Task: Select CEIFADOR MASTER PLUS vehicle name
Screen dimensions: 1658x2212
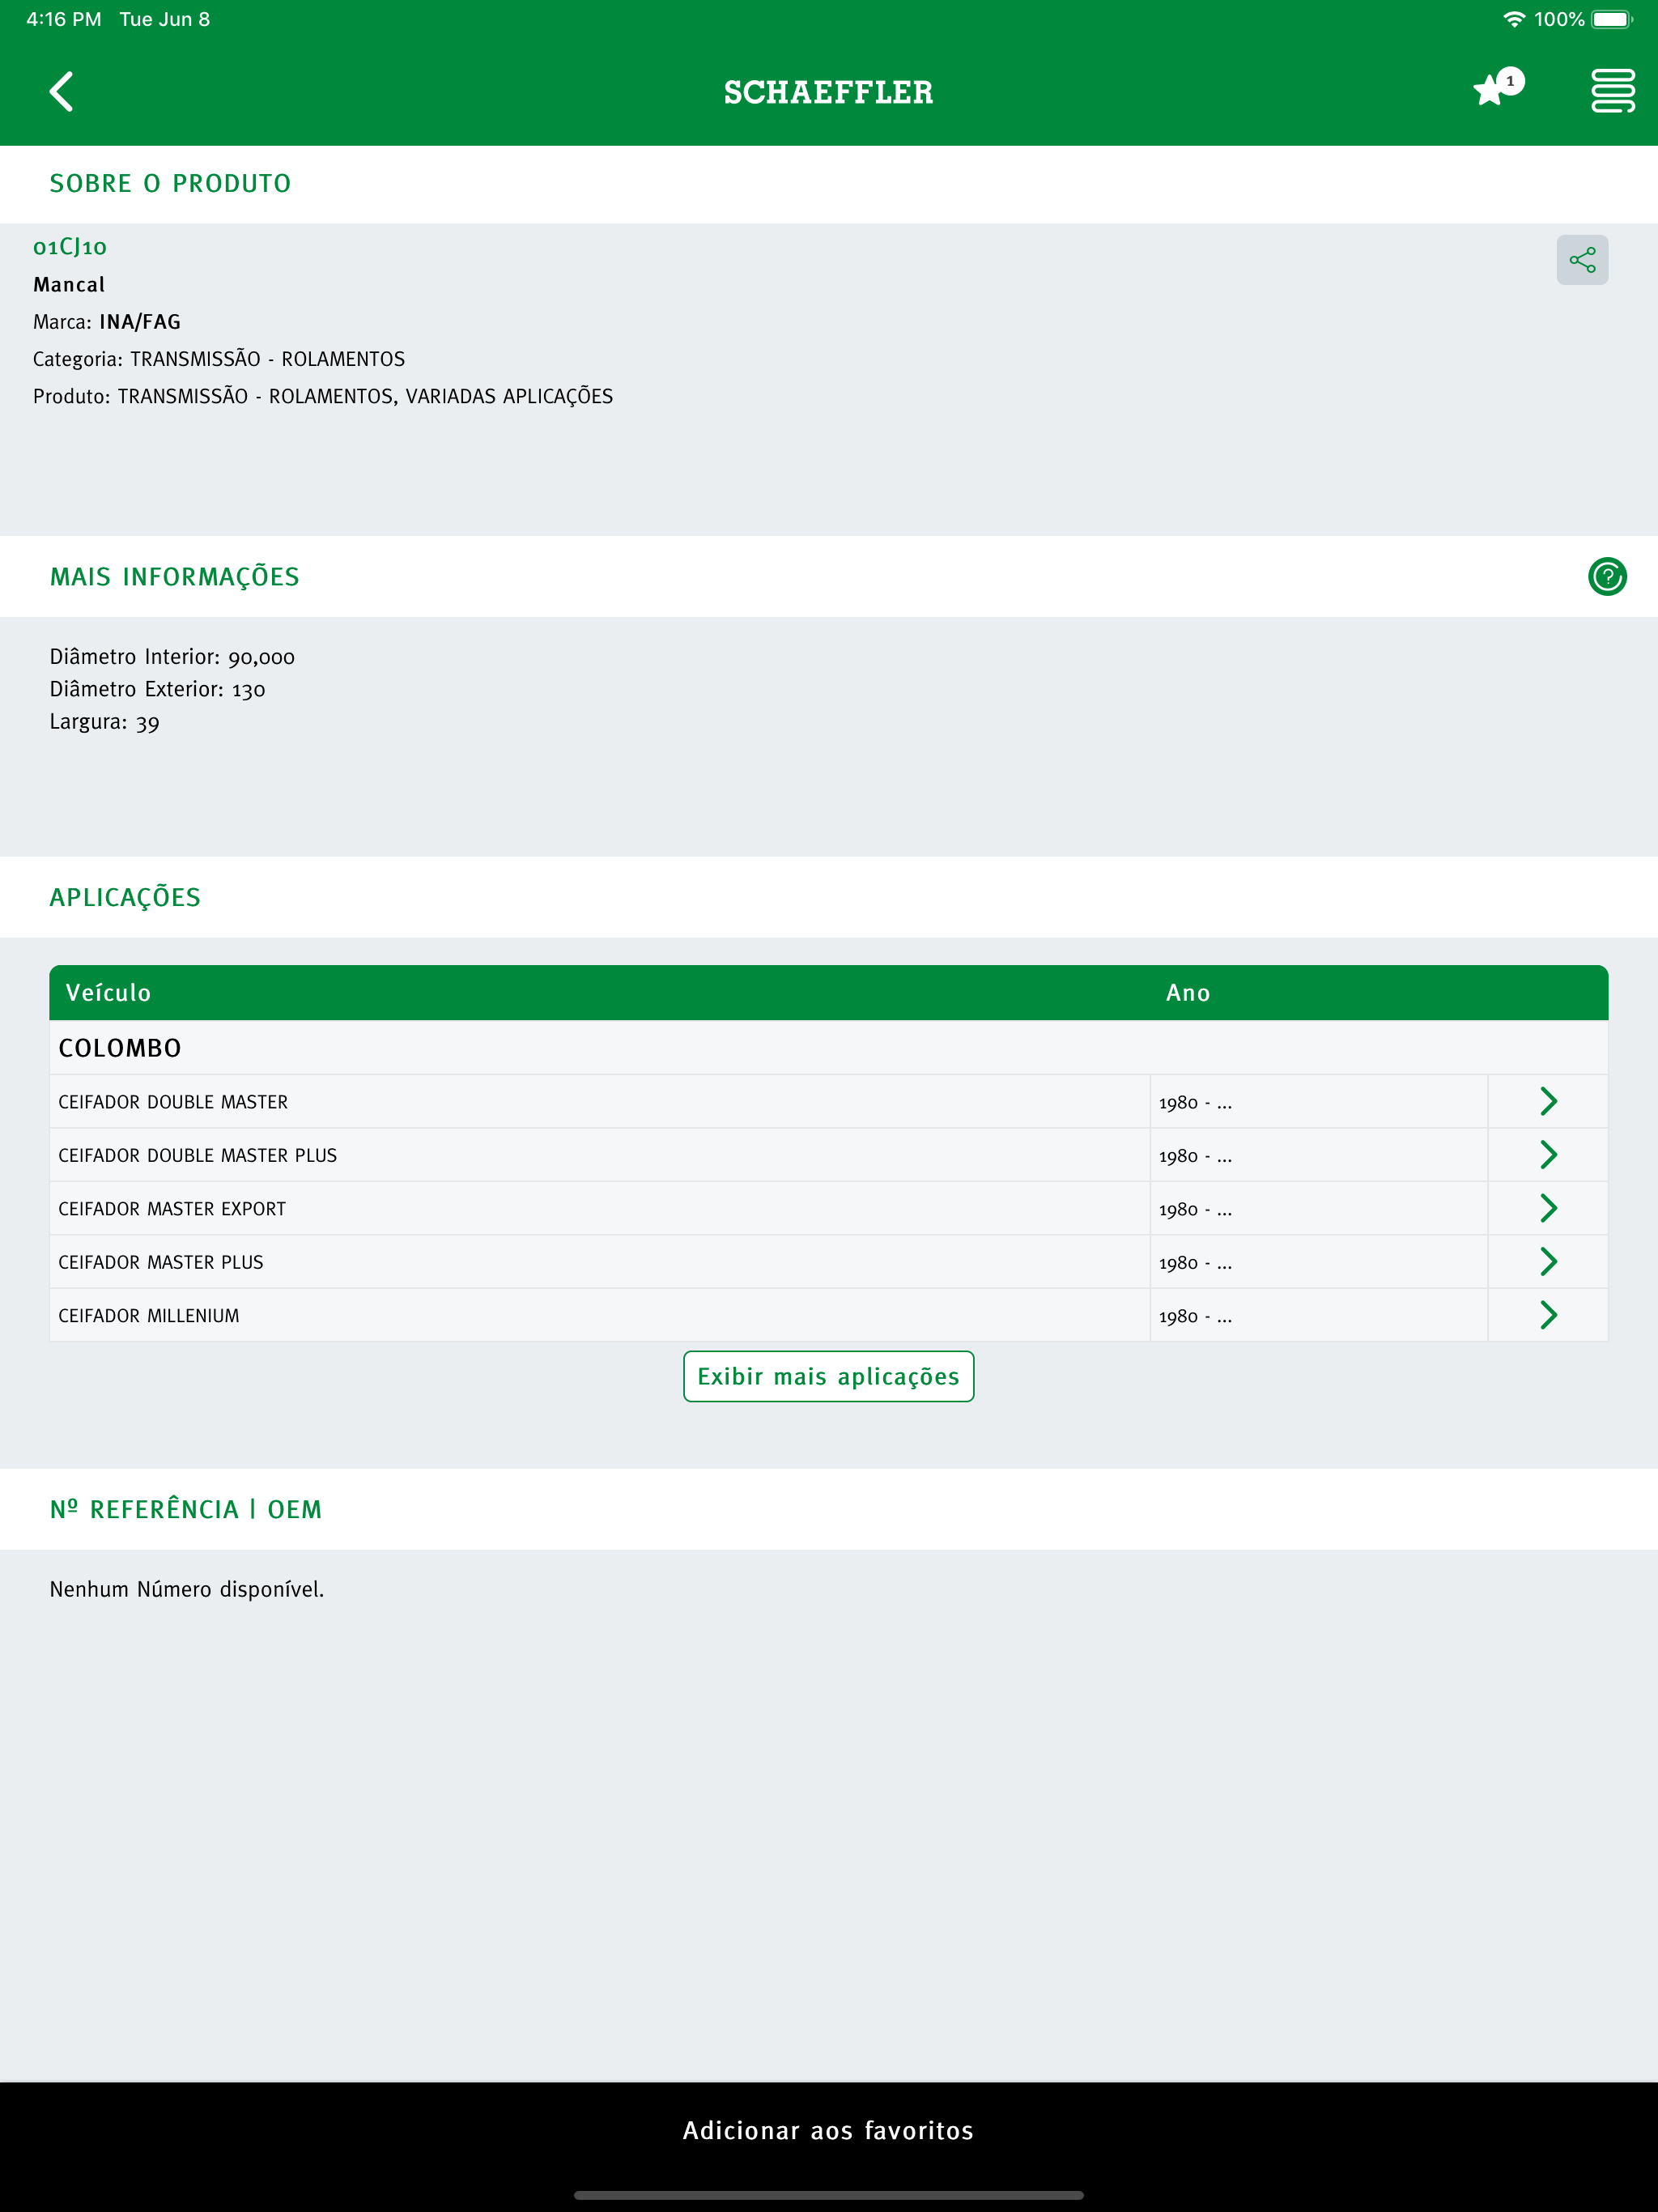Action: click(x=161, y=1262)
